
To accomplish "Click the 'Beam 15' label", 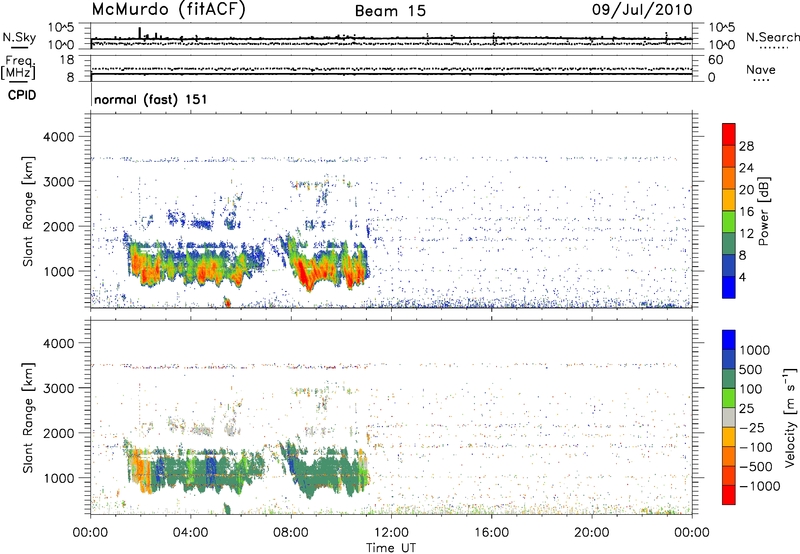I will pyautogui.click(x=390, y=11).
